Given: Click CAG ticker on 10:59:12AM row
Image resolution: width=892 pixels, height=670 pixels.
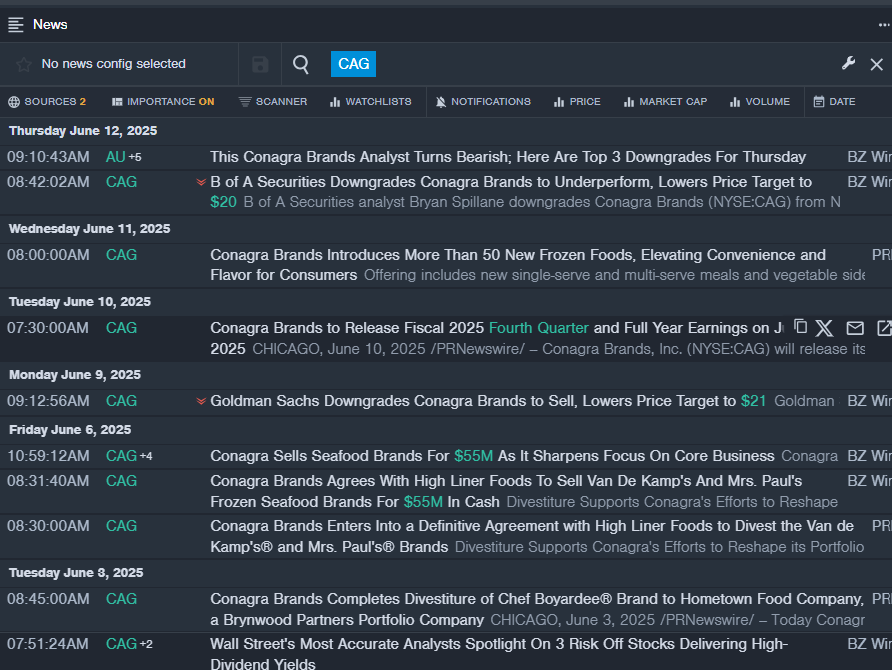Looking at the screenshot, I should coord(121,456).
